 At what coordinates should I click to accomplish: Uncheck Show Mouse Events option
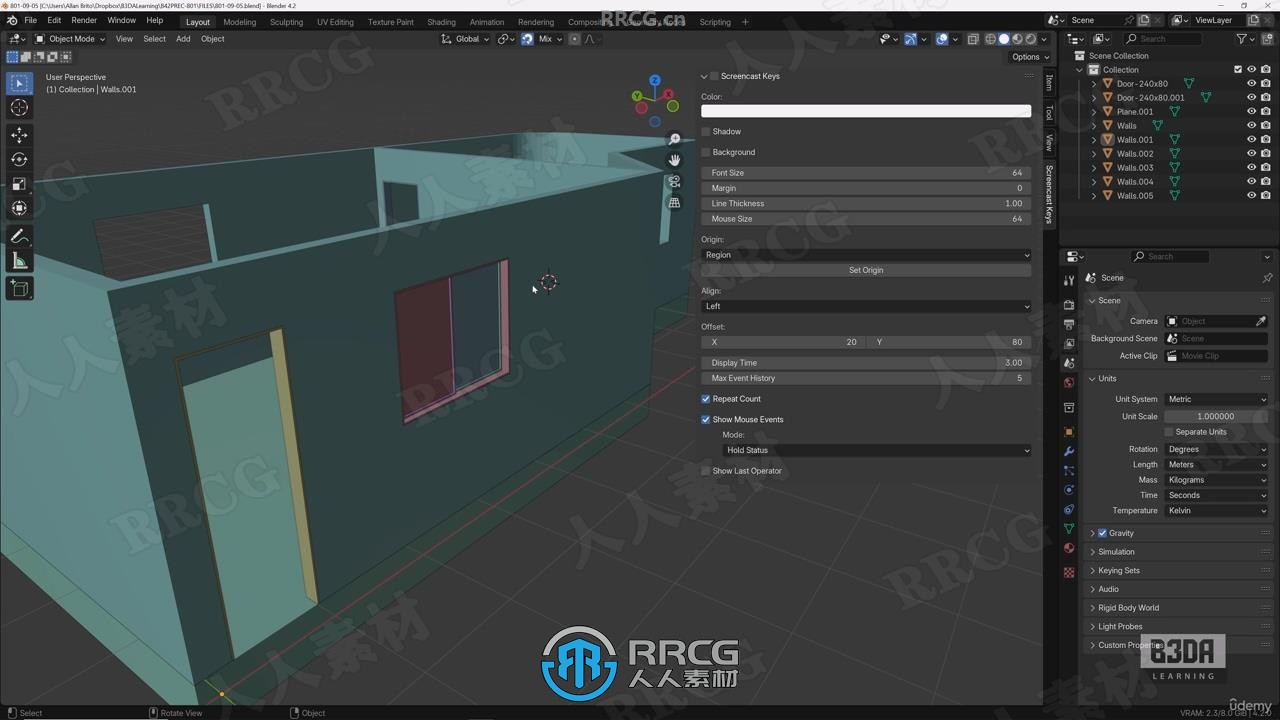click(x=706, y=419)
